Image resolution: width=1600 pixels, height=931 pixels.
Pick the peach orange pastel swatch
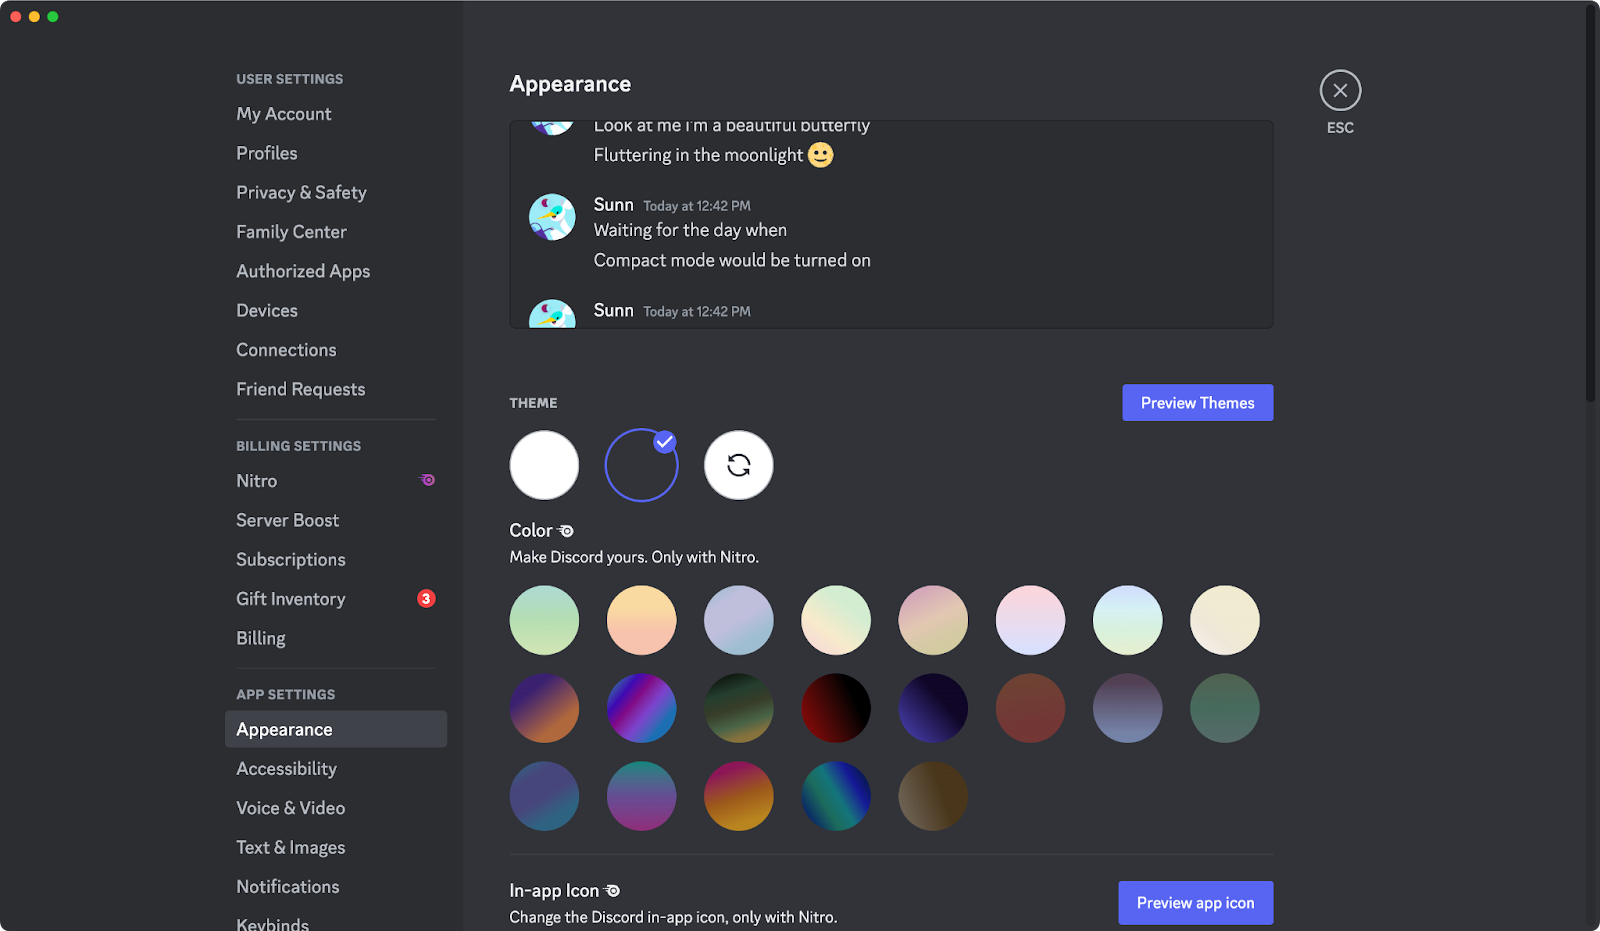pos(641,620)
